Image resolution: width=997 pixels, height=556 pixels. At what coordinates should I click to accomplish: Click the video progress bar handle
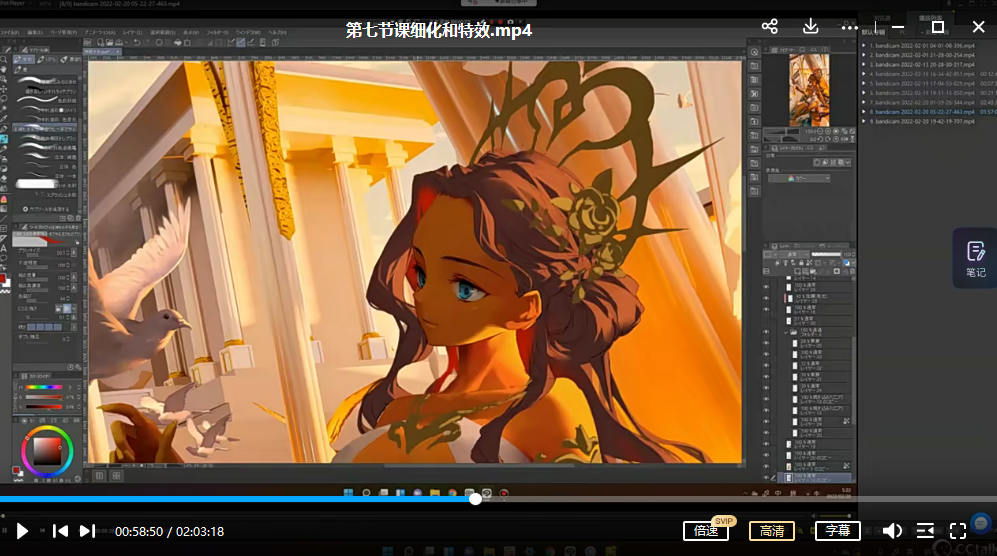pos(475,499)
